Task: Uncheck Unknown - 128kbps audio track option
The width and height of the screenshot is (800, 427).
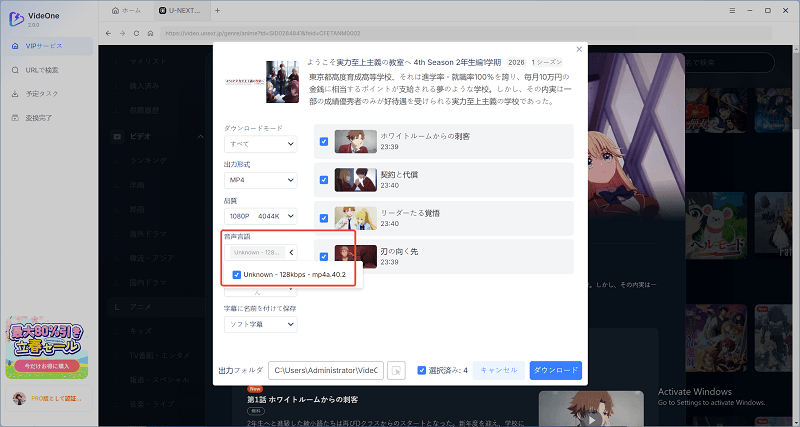Action: tap(236, 274)
